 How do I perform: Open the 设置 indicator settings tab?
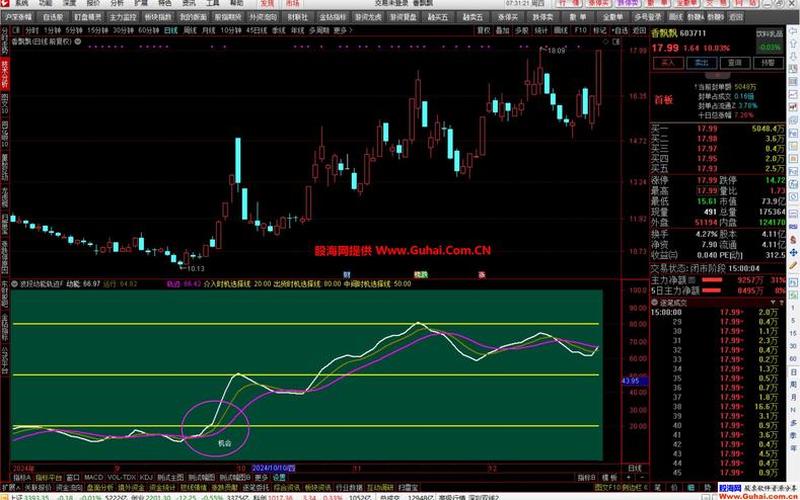click(279, 478)
